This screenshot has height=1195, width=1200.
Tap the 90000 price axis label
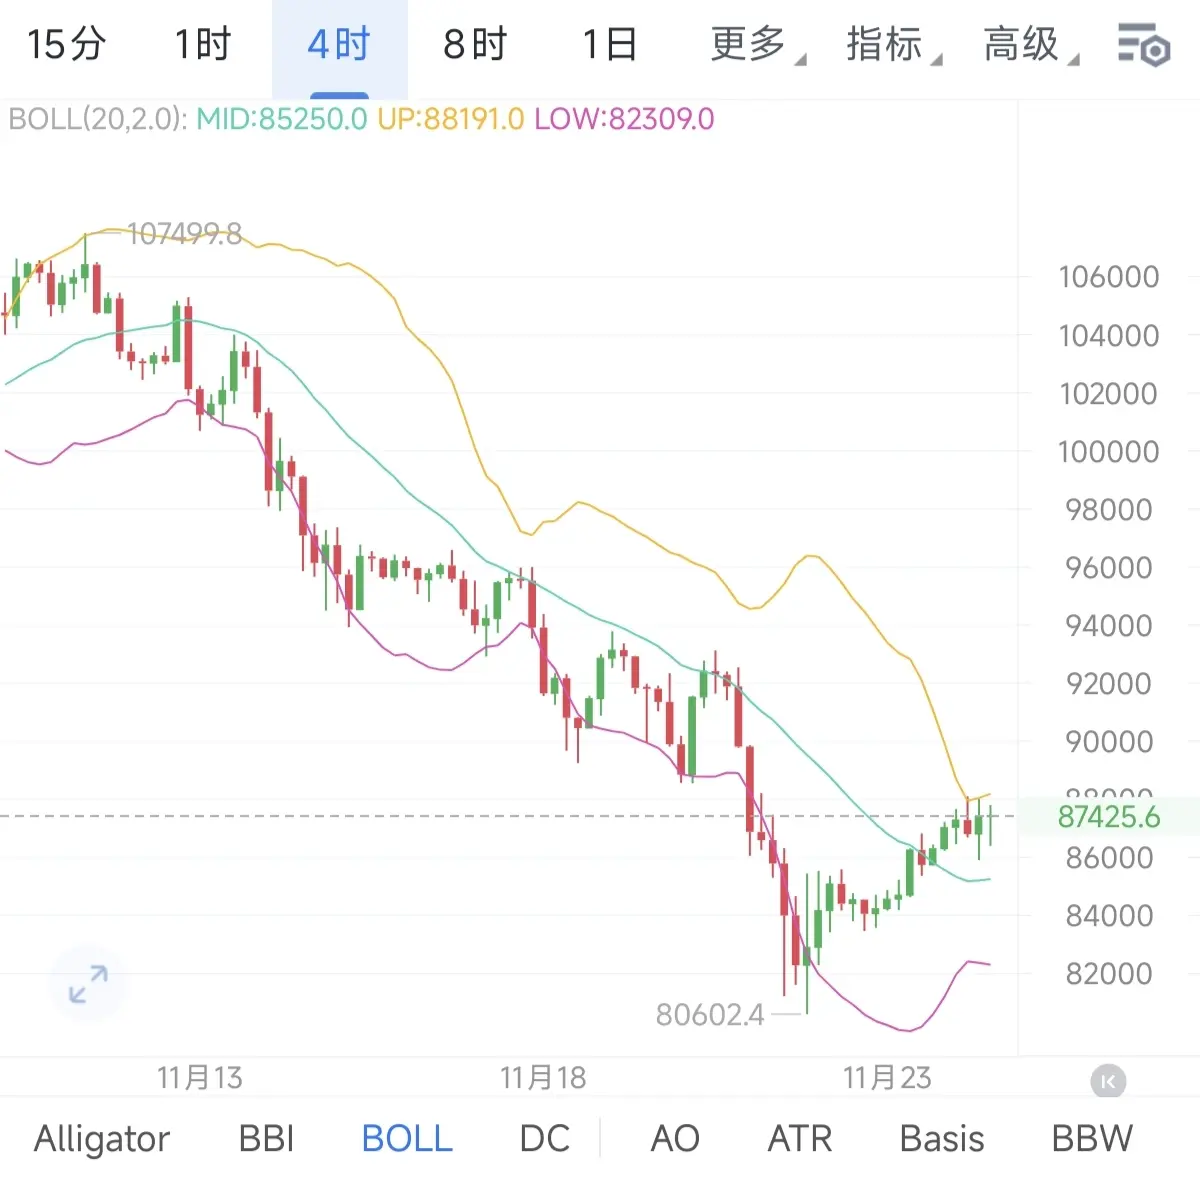click(1109, 742)
